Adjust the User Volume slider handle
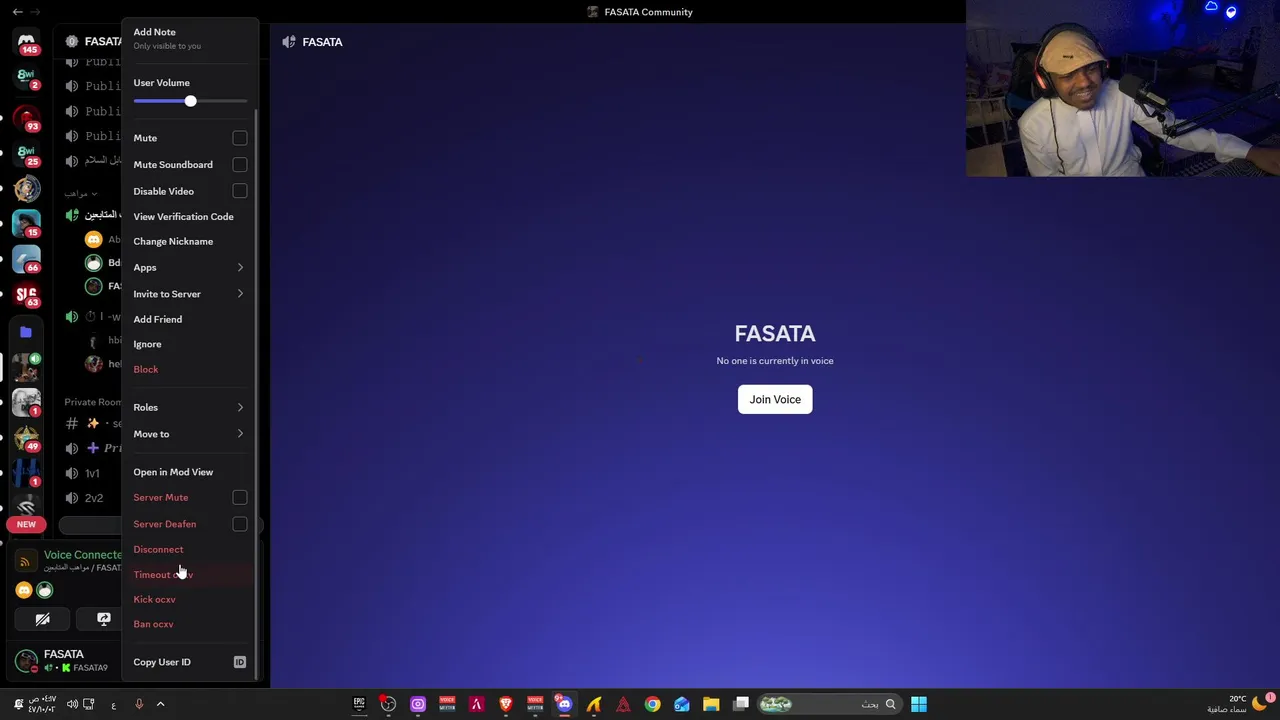Image resolution: width=1280 pixels, height=720 pixels. click(x=190, y=101)
